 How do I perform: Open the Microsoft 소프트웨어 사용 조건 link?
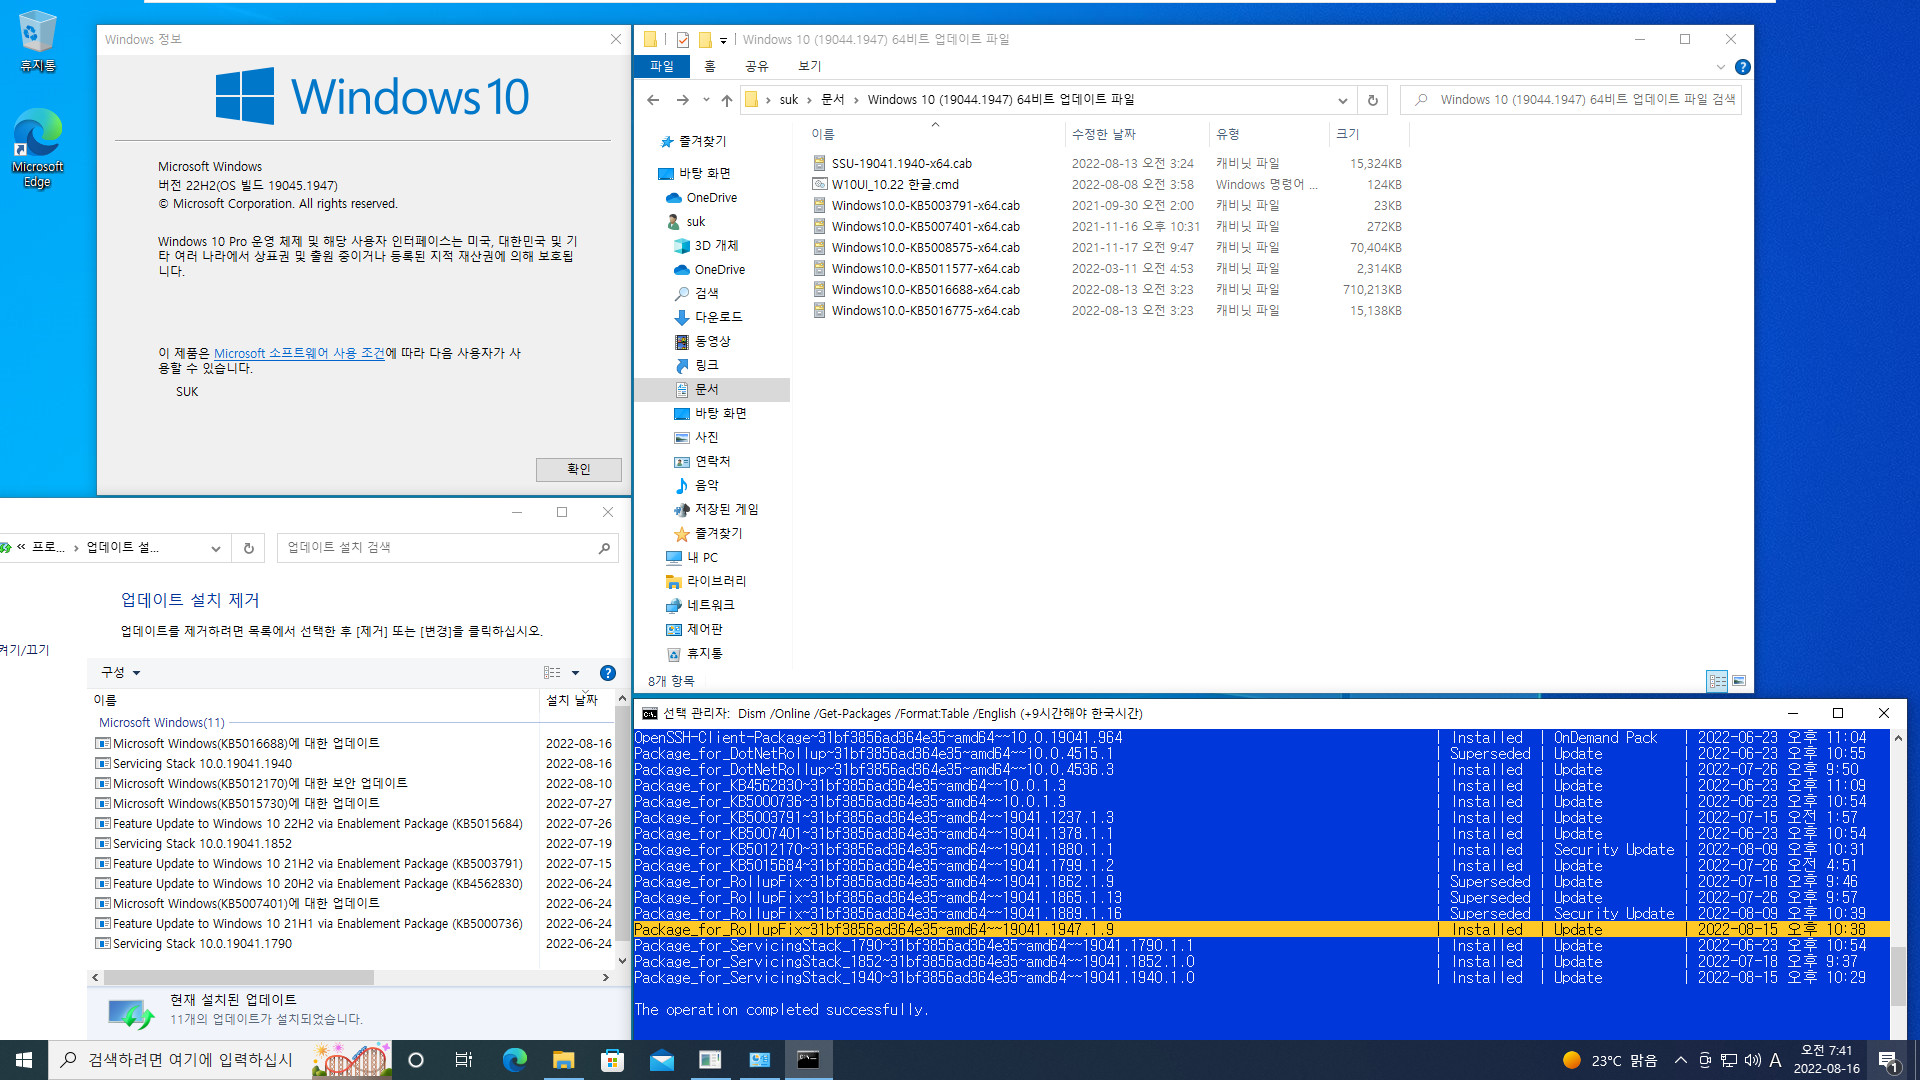tap(299, 353)
